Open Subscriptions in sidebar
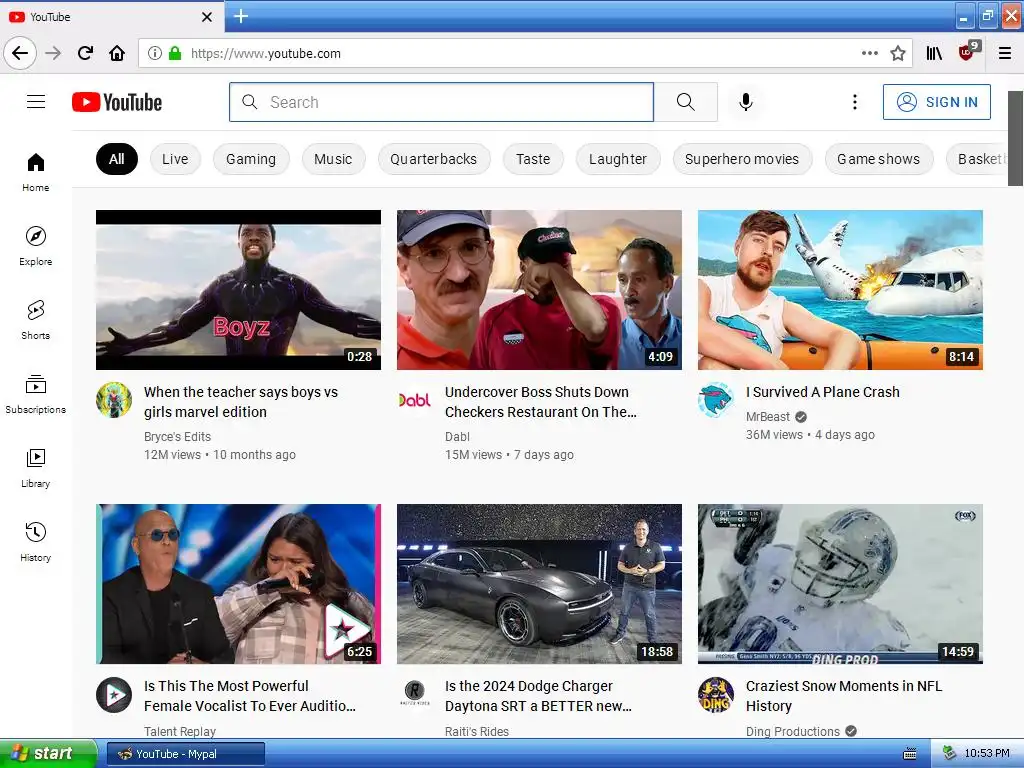 (x=35, y=394)
